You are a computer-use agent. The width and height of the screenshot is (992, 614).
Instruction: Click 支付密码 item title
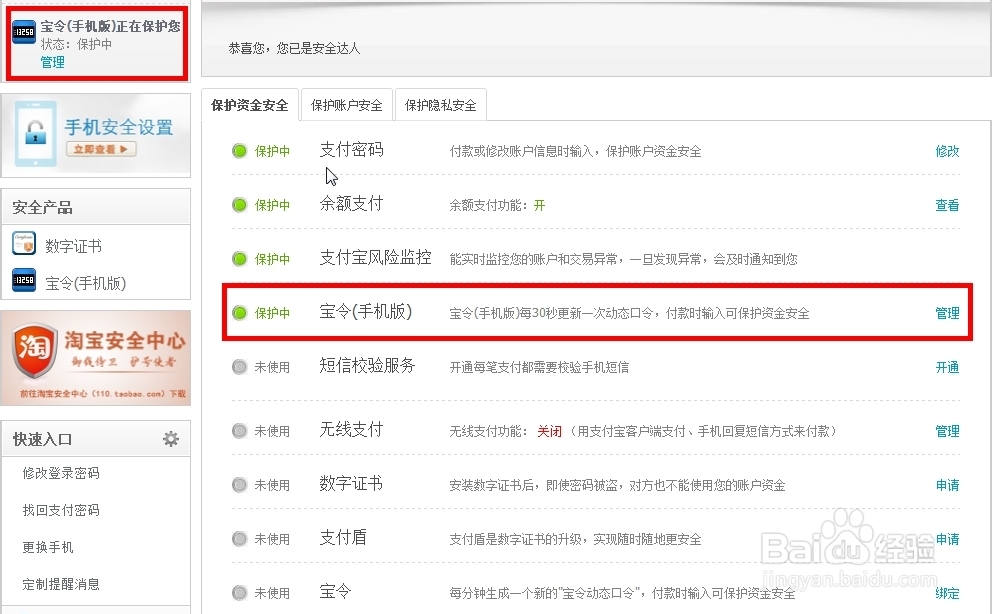click(352, 150)
